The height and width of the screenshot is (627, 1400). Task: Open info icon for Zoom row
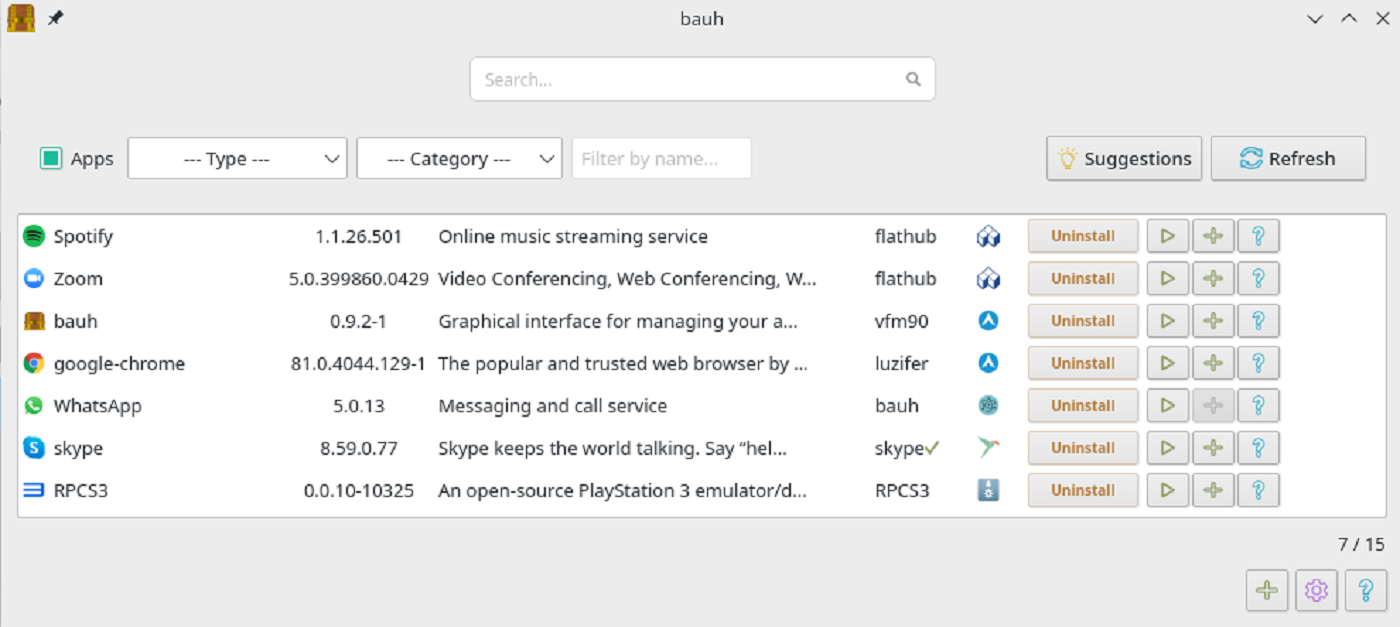click(x=1258, y=279)
